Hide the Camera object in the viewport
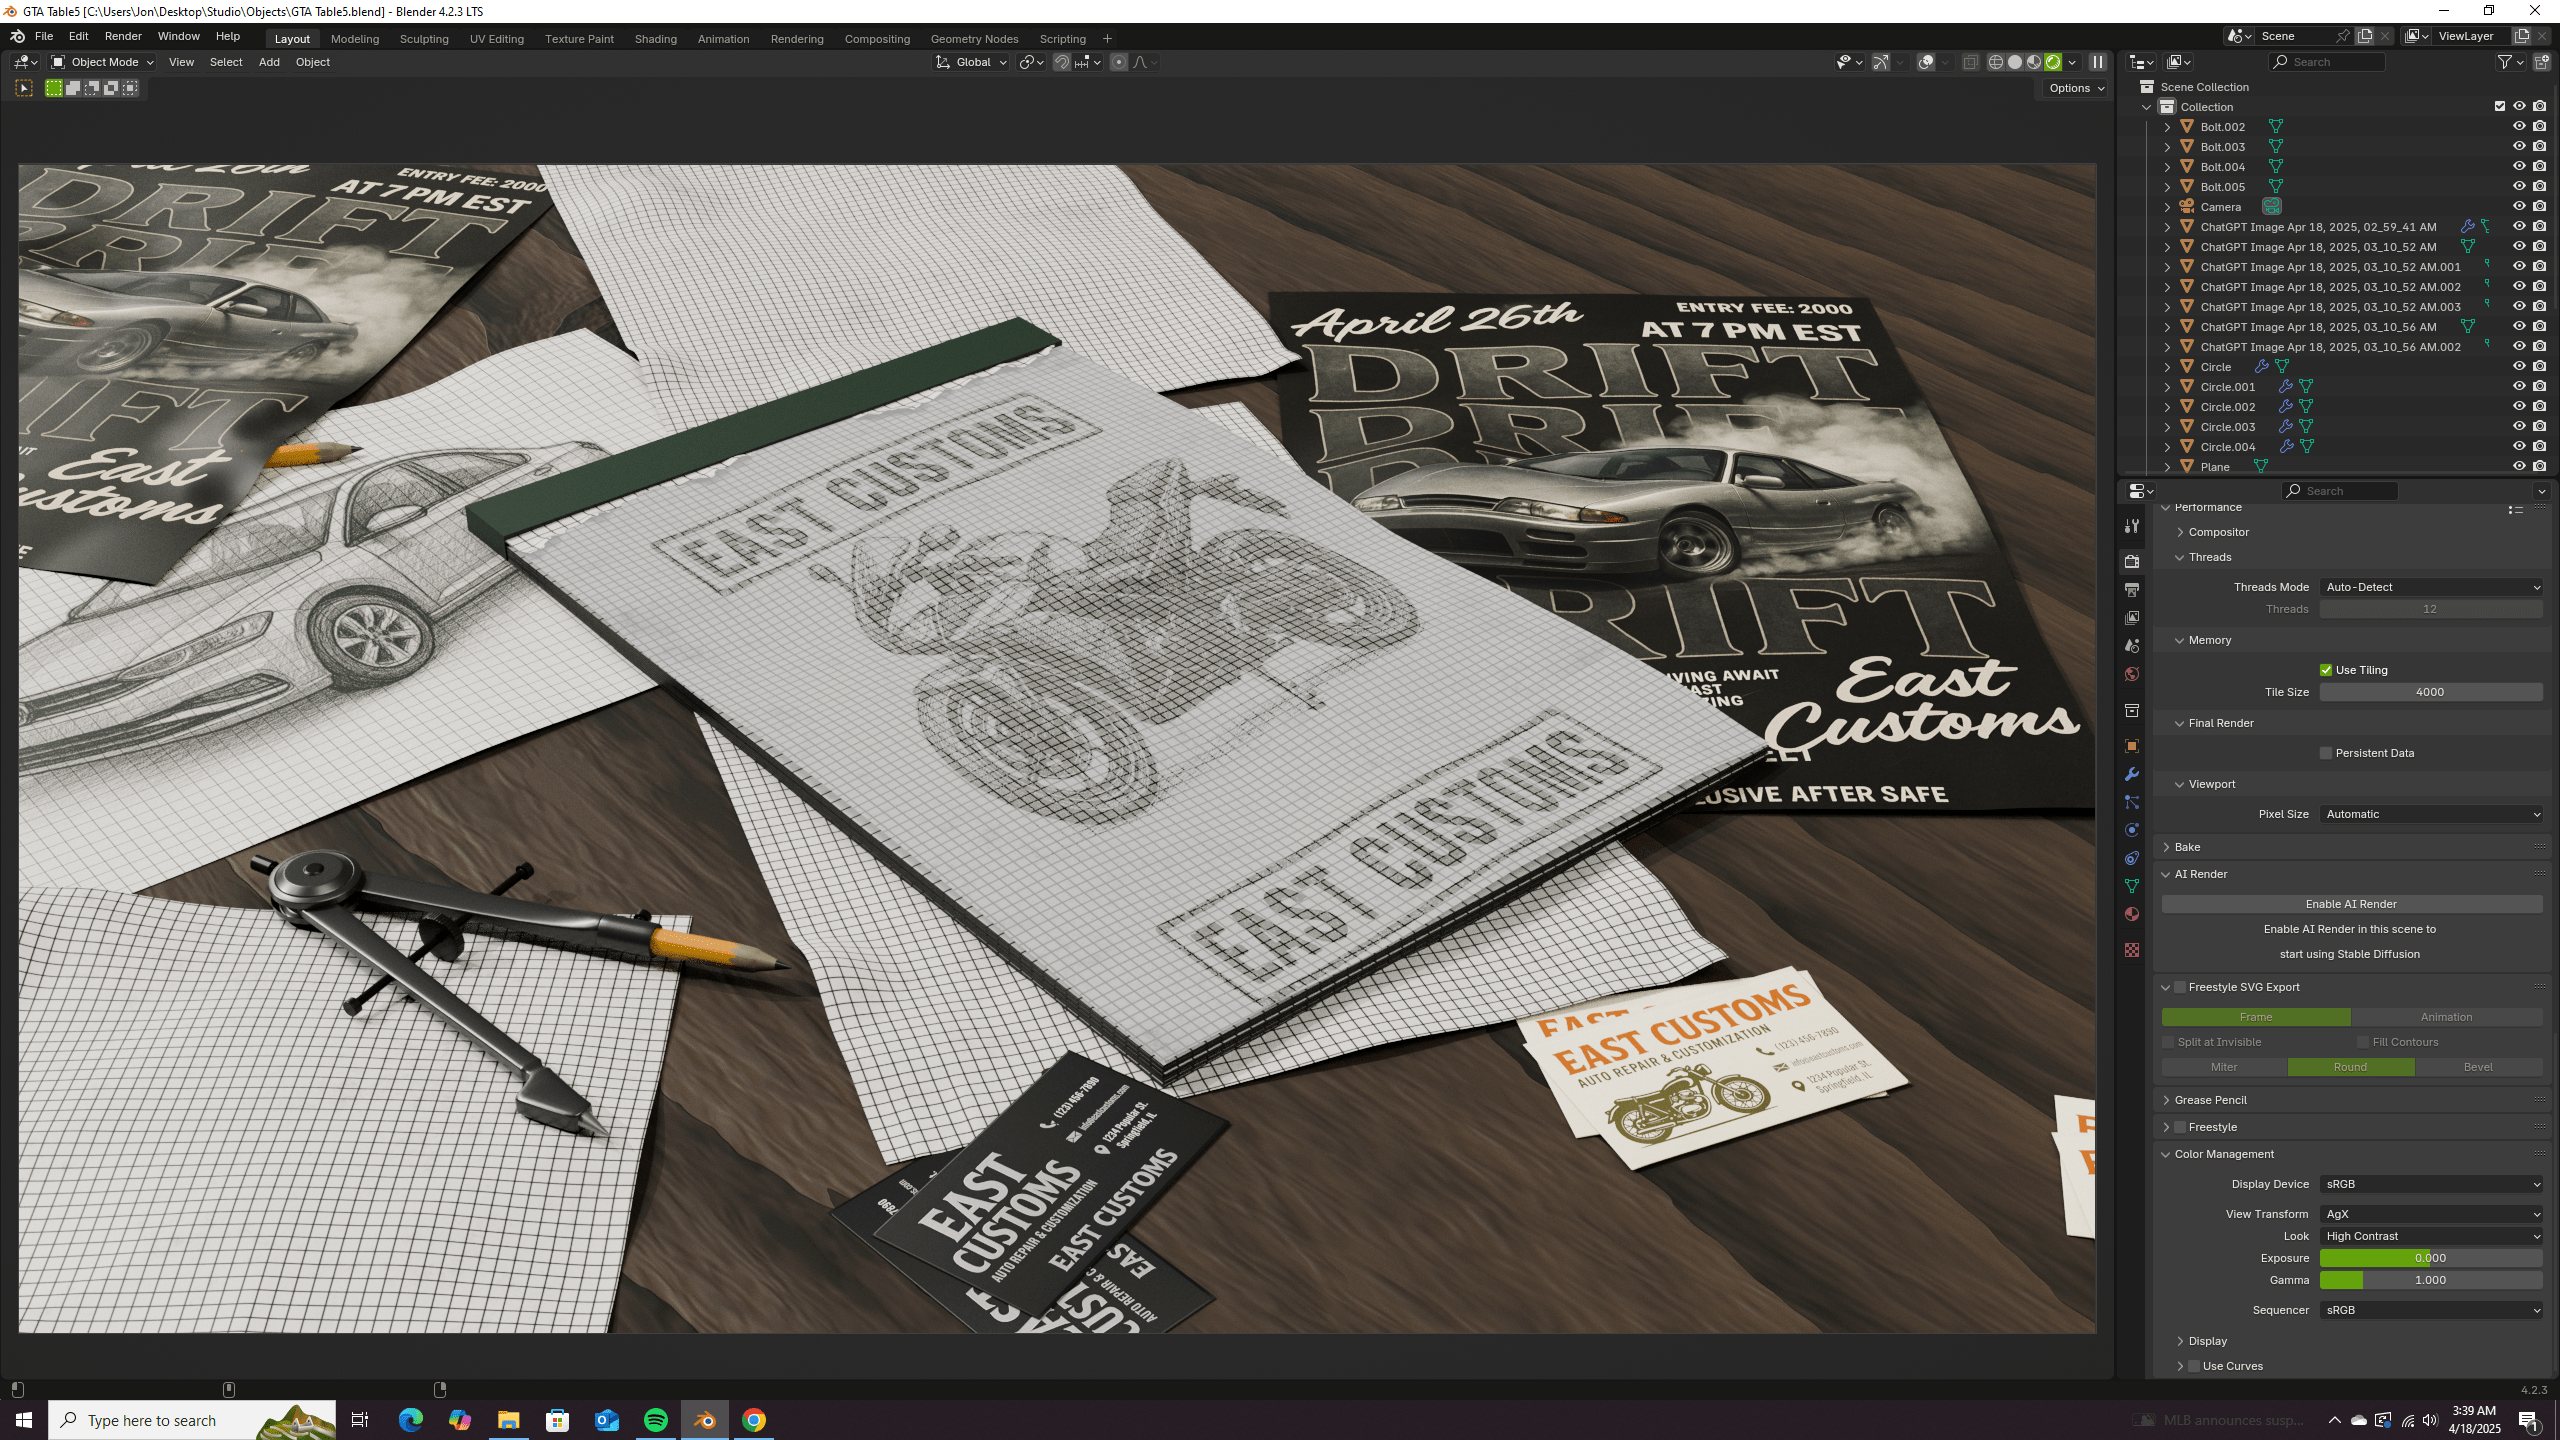2560x1440 pixels. coord(2519,207)
